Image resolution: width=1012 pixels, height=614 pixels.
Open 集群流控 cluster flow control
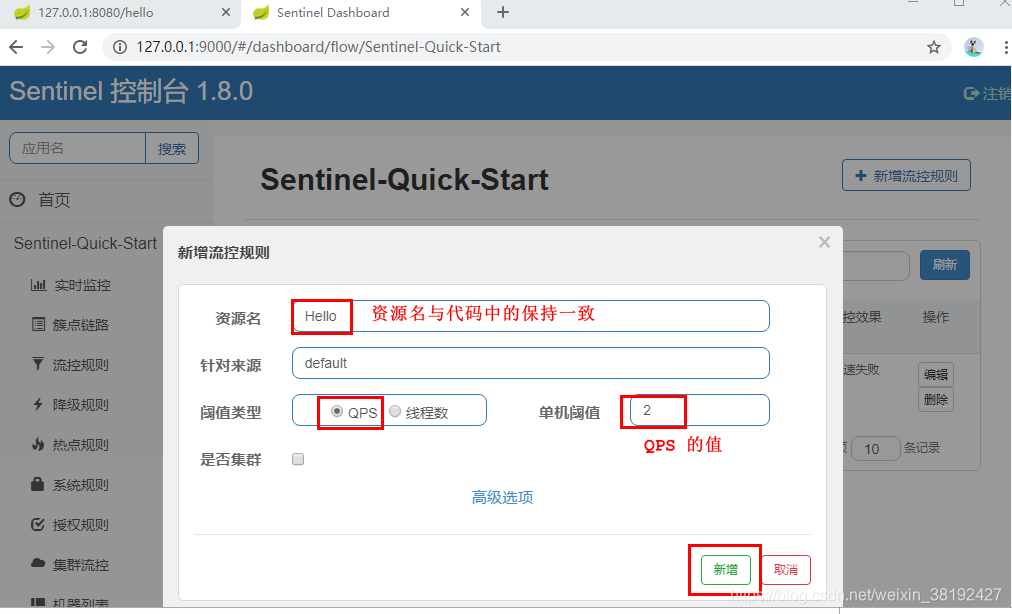(x=81, y=565)
